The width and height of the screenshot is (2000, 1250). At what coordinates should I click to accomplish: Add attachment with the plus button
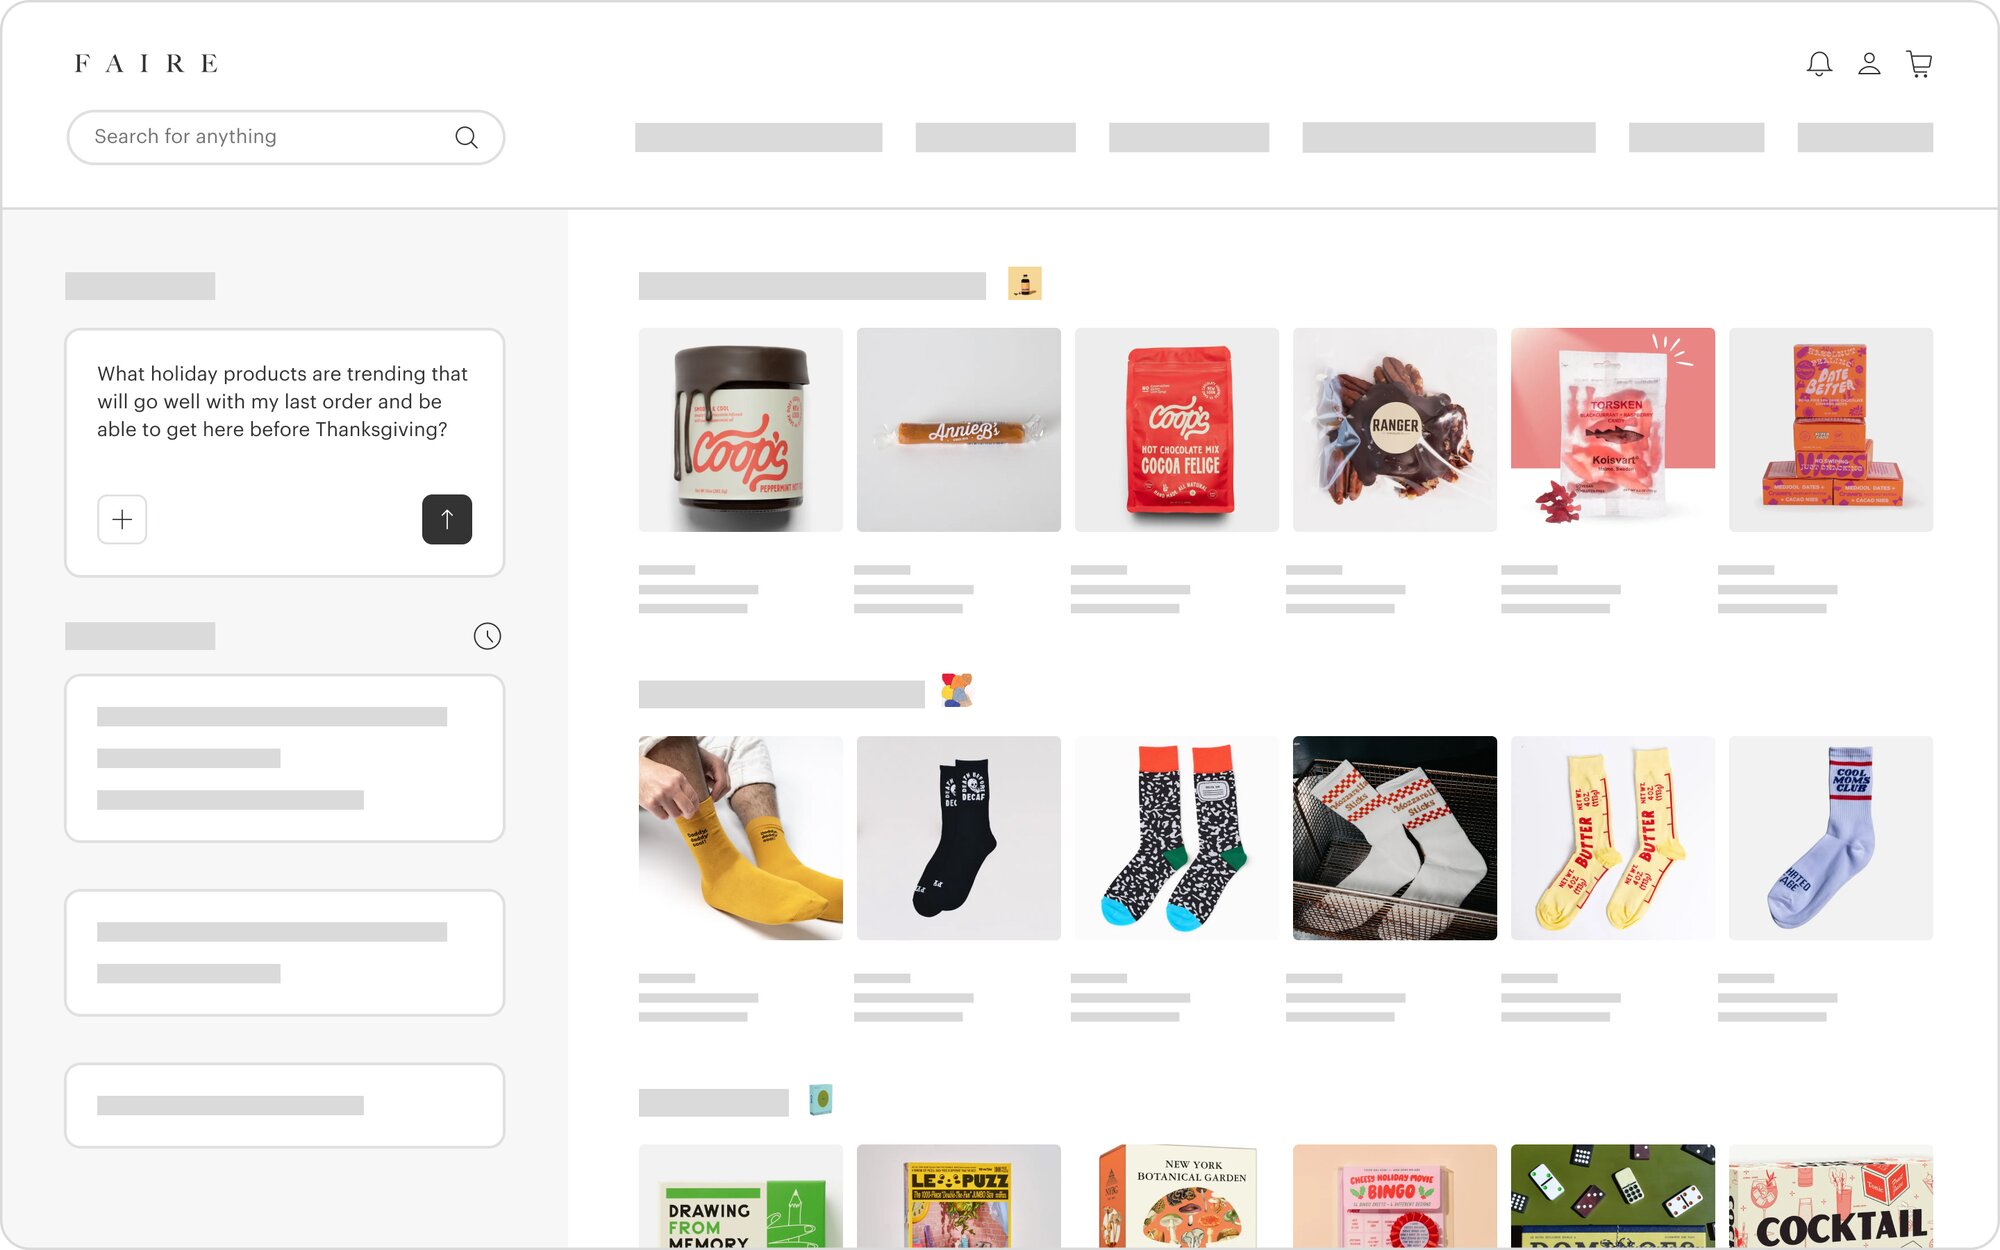pos(122,519)
